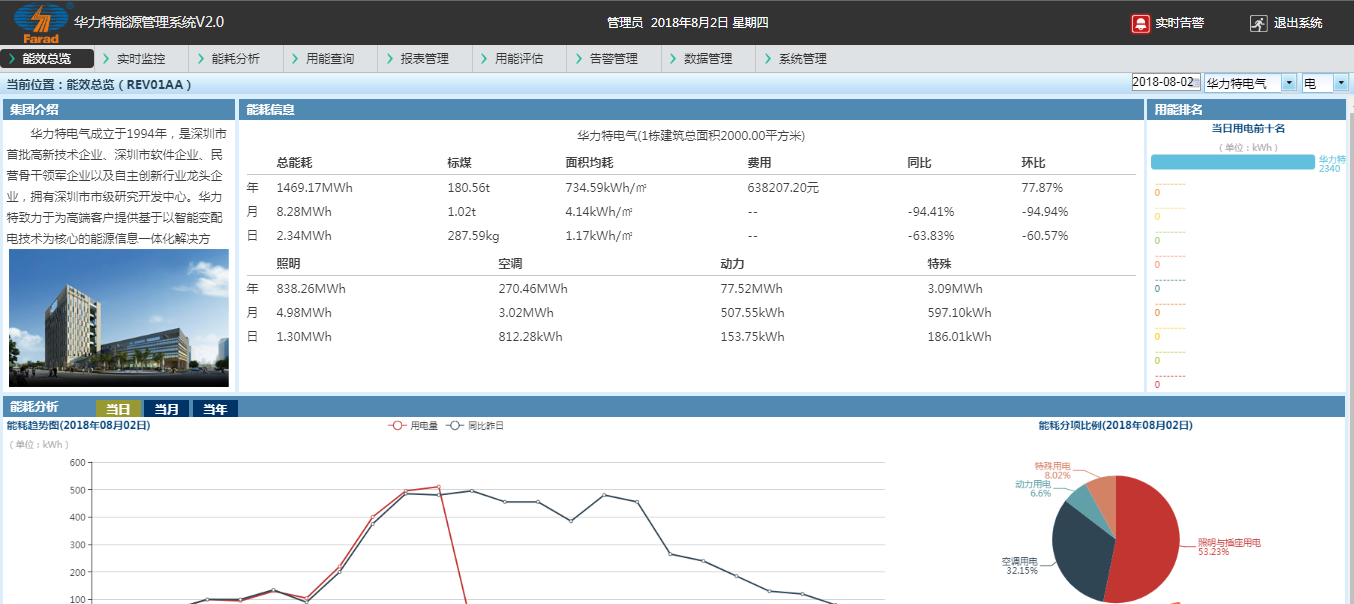Open the 用能查询 menu
The height and width of the screenshot is (604, 1354).
330,59
